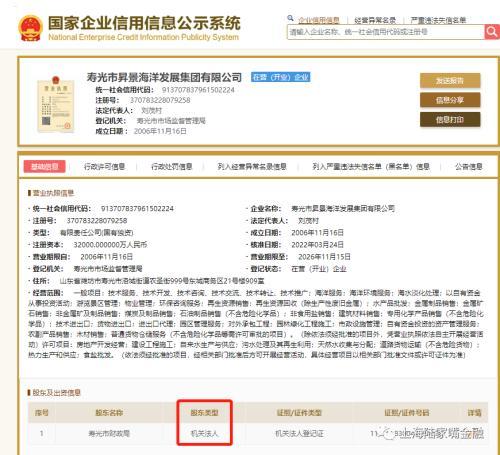This screenshot has width=500, height=455.
Task: Click the English subtitle National Enterprise Credit Information Publicity System
Action: [144, 37]
